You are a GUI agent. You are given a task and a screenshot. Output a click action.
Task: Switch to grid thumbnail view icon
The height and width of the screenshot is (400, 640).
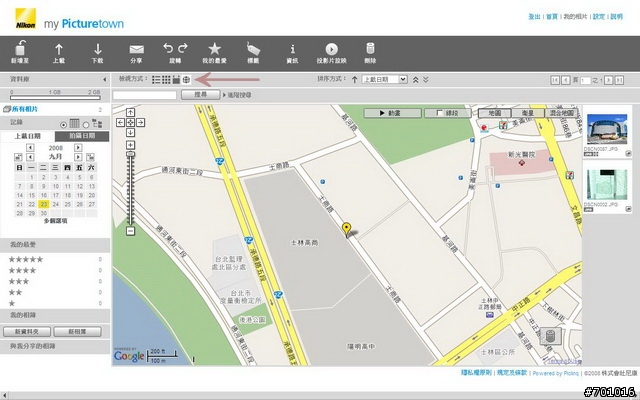click(x=166, y=80)
